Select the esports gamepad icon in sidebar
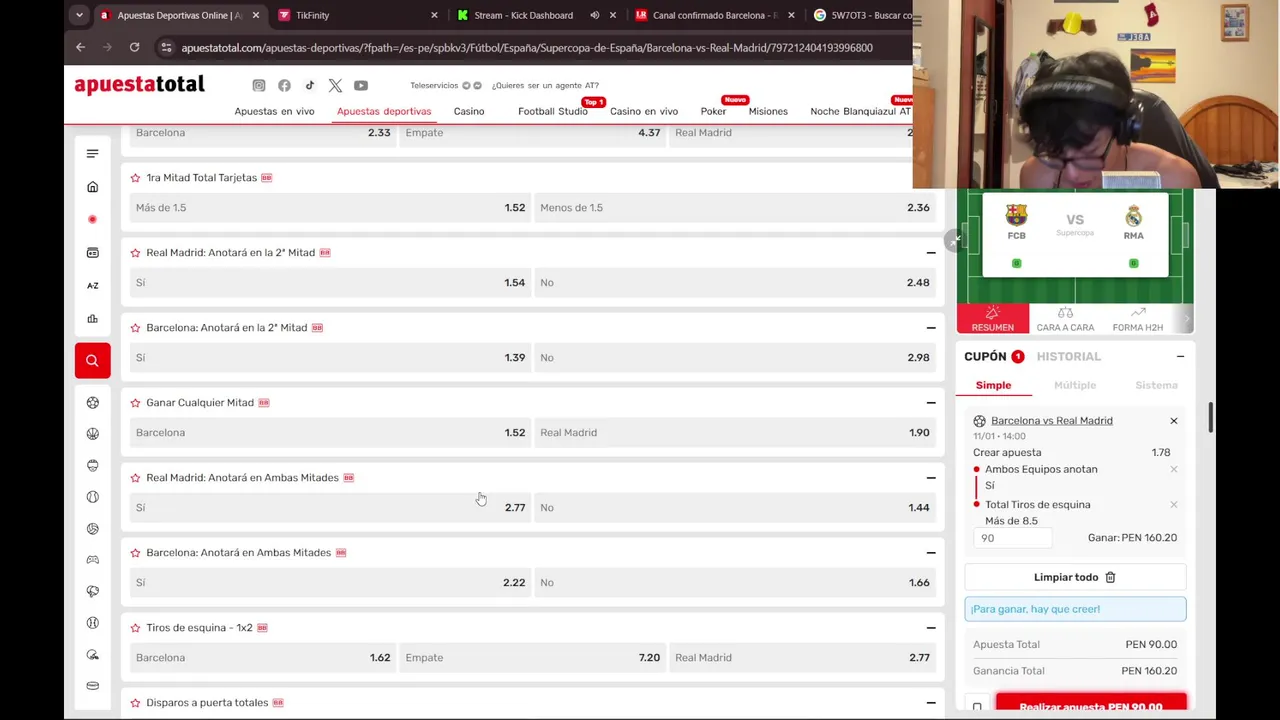 (x=92, y=560)
